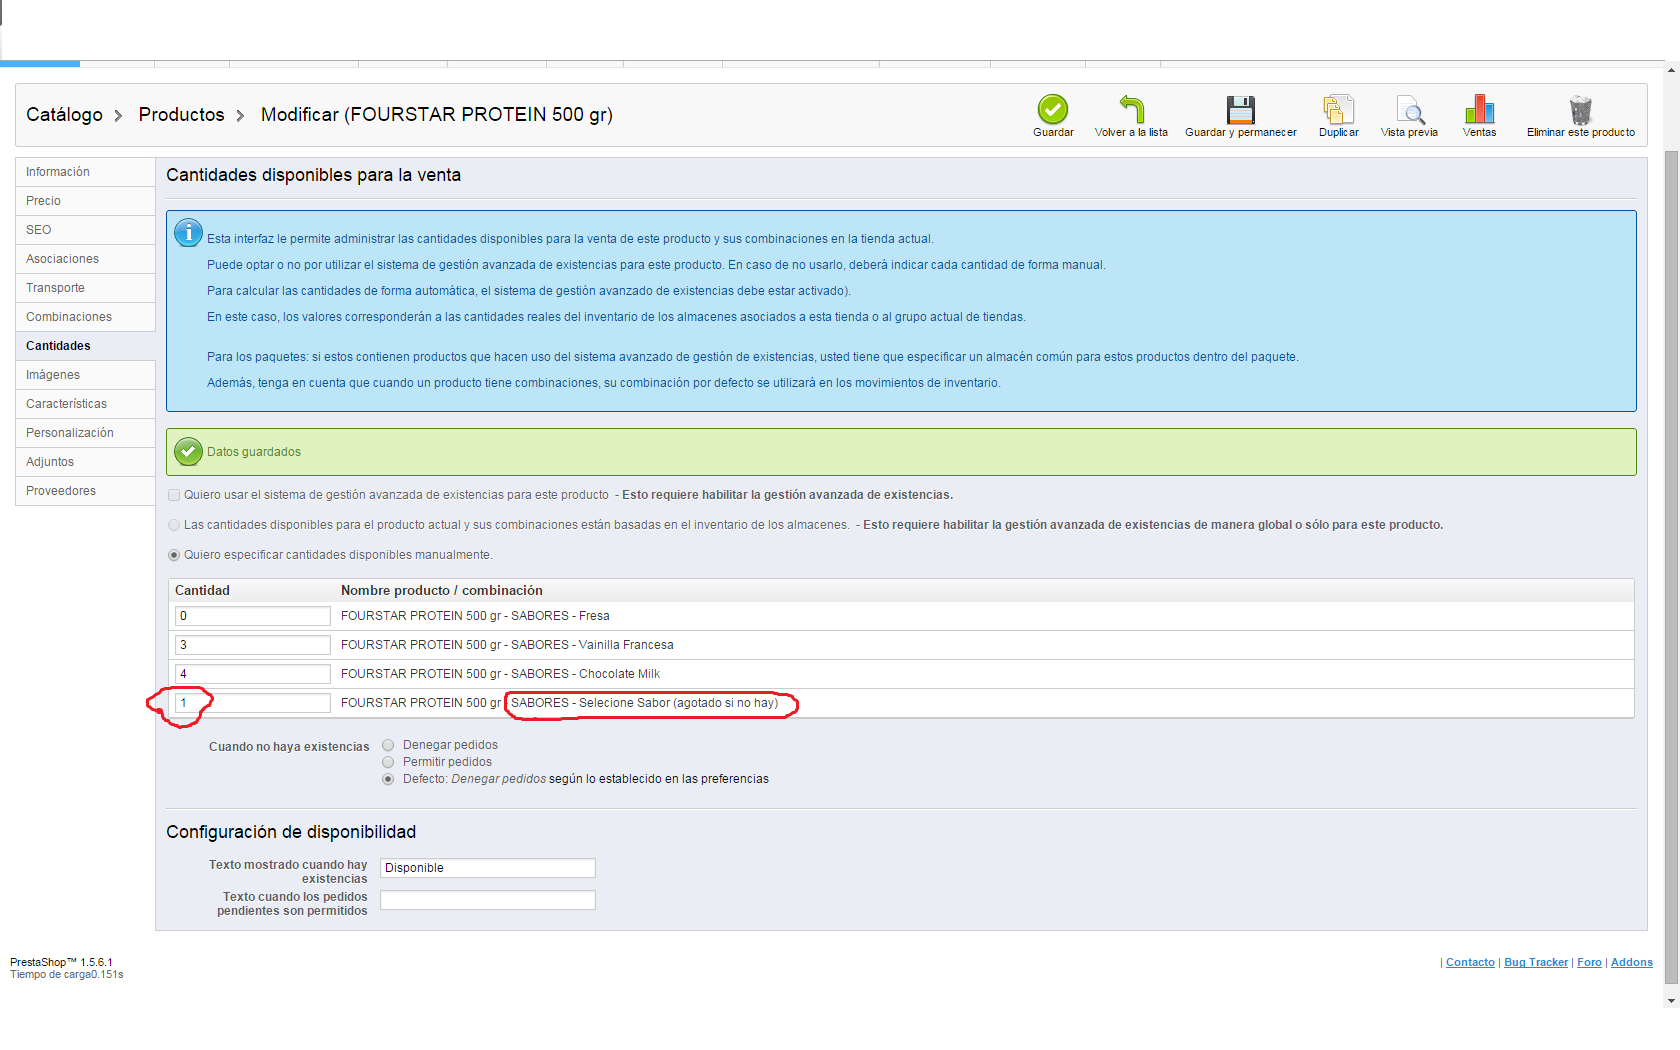The width and height of the screenshot is (1680, 1050).
Task: Click quantity field for Fresa flavor
Action: (x=253, y=616)
